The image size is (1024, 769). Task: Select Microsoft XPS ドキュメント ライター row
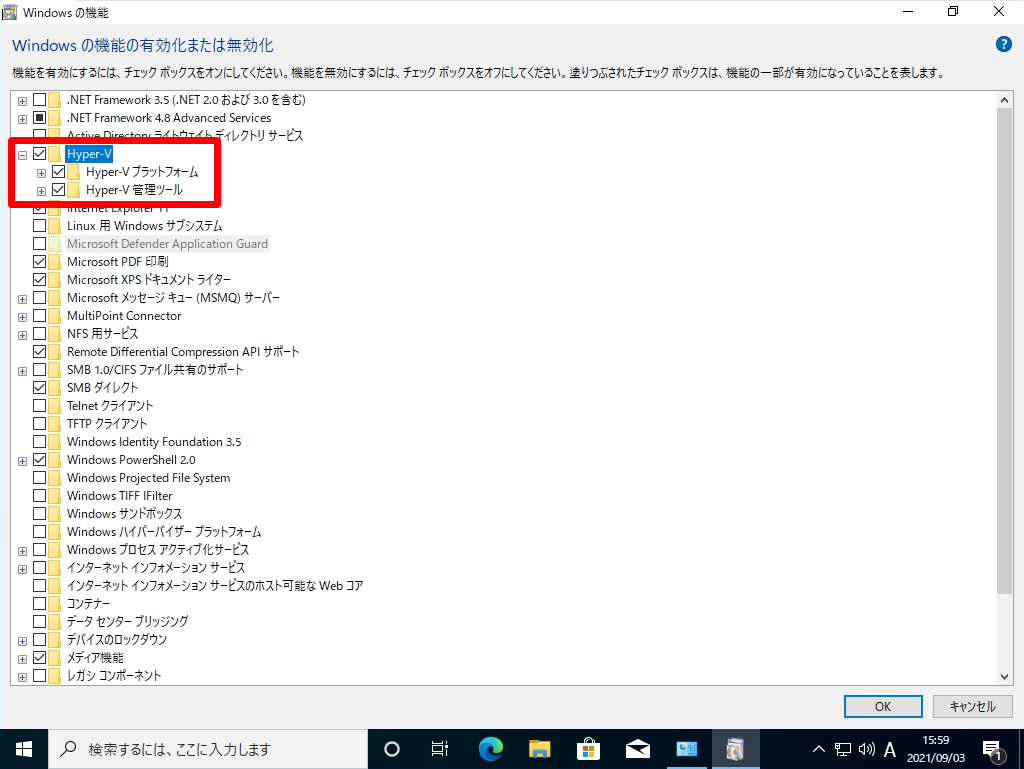149,279
